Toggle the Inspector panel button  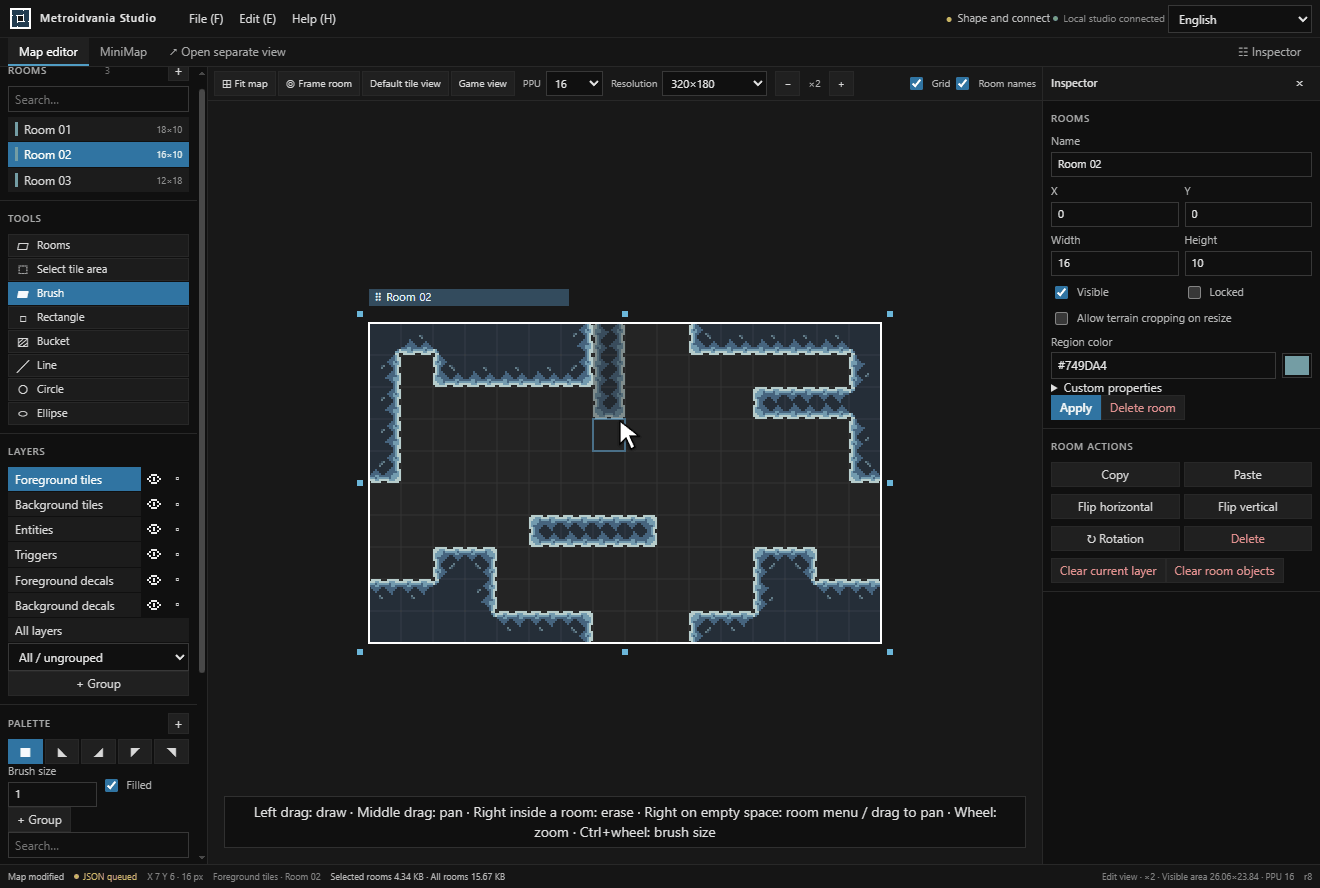tap(1269, 52)
